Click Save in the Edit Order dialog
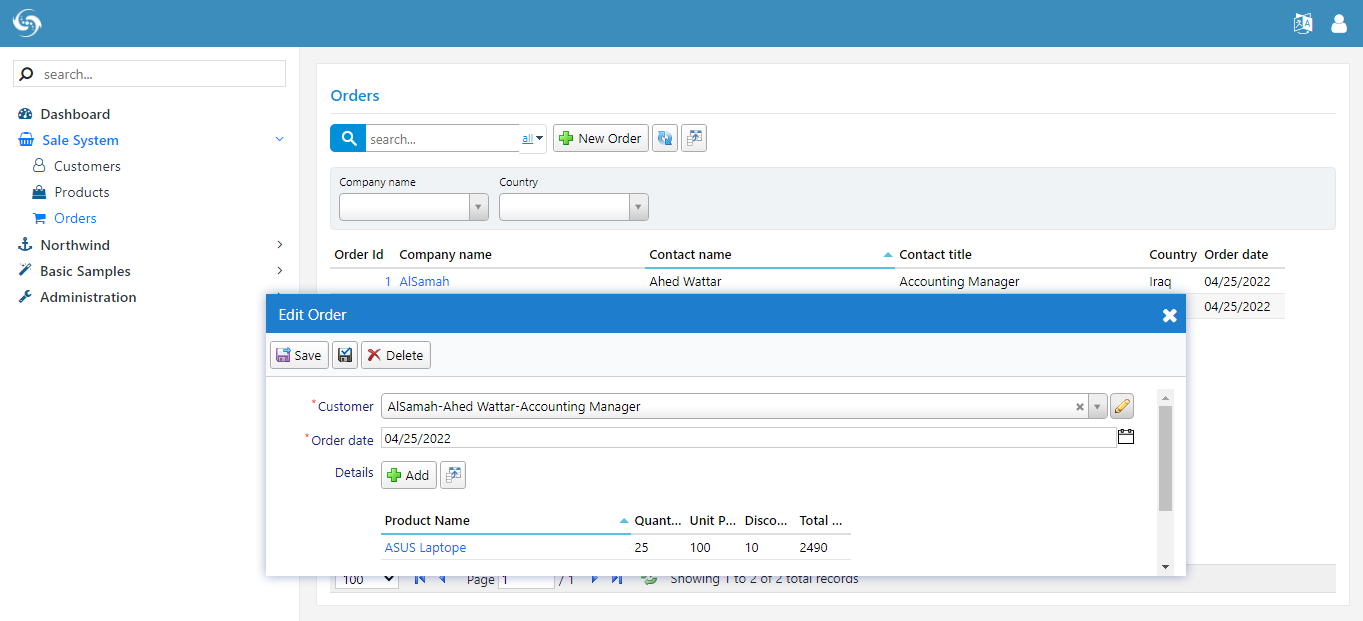 (299, 355)
